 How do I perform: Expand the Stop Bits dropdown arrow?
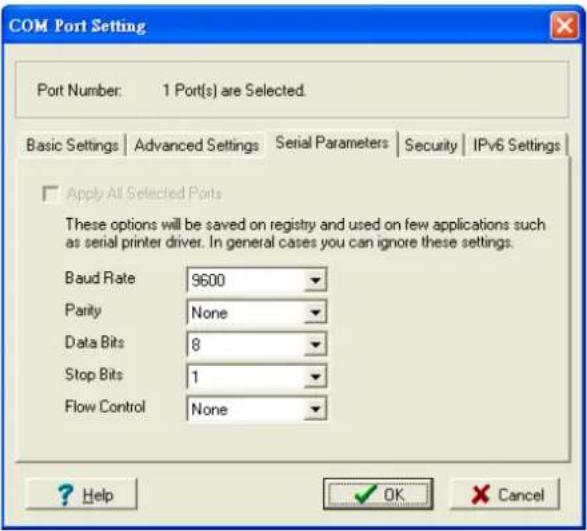coord(315,376)
